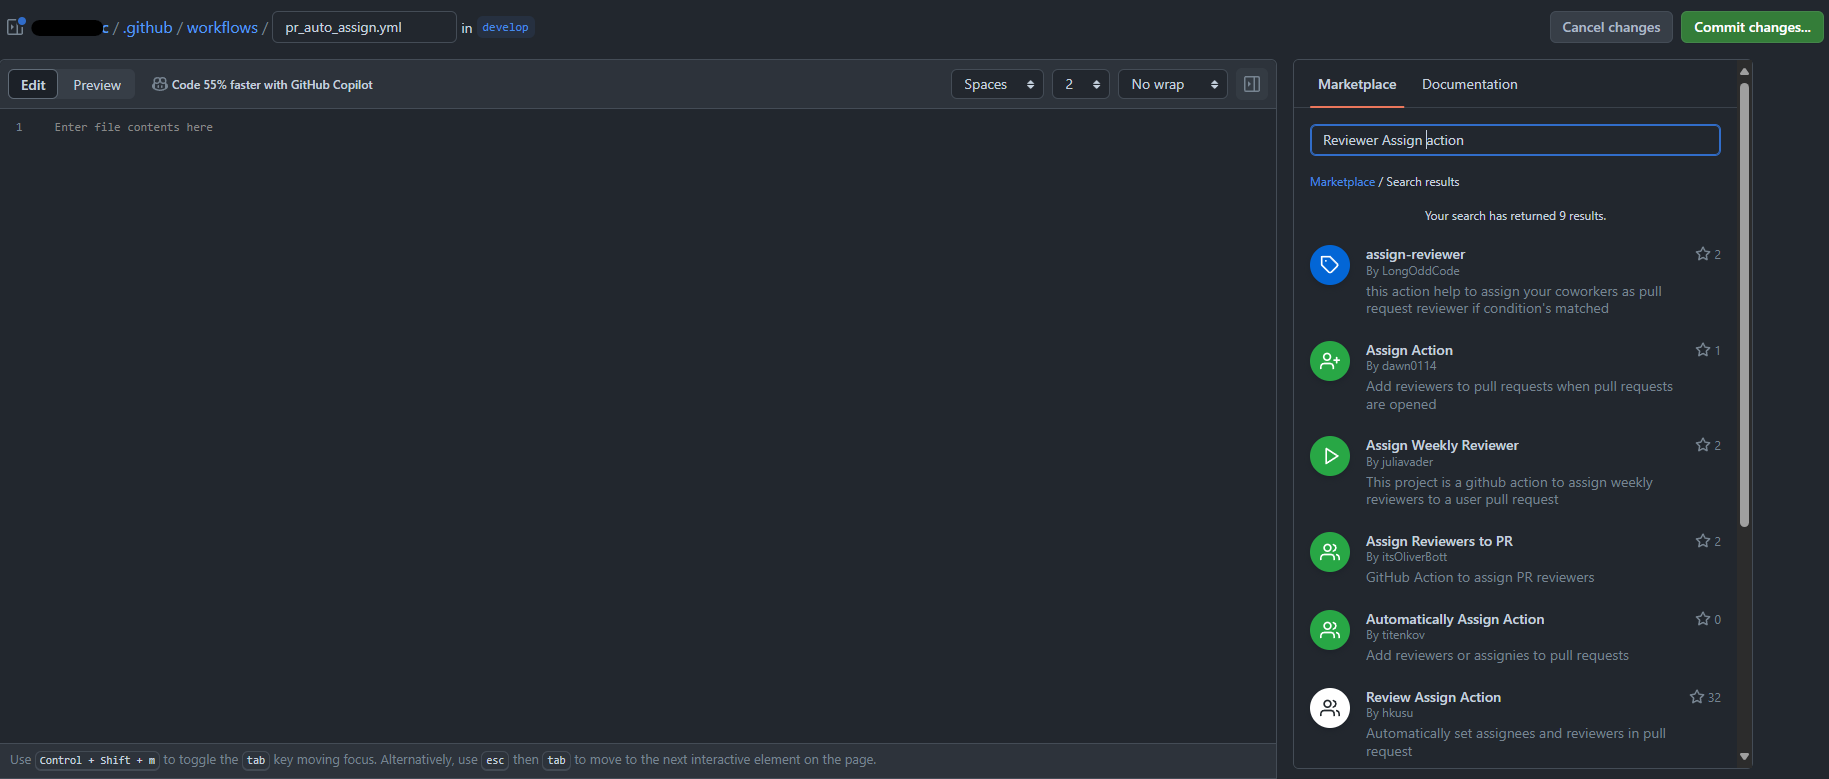Click the Assign Action person-plus icon

click(x=1330, y=361)
